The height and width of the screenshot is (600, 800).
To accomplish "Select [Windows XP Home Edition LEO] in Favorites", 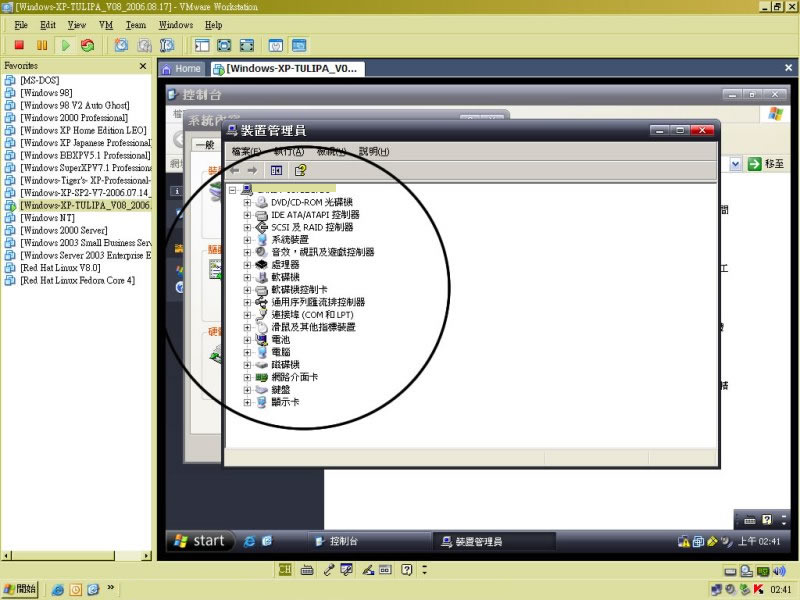I will pos(83,130).
